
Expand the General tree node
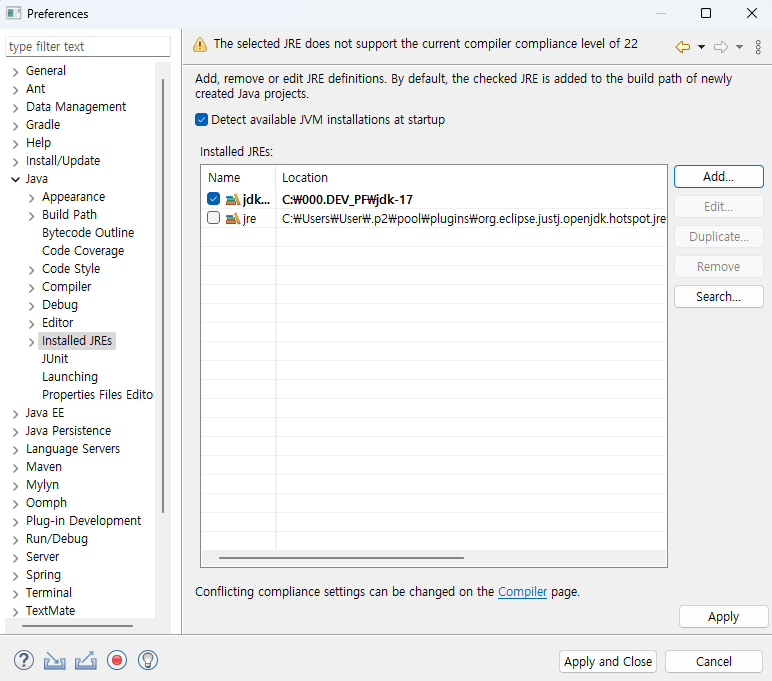pos(16,72)
